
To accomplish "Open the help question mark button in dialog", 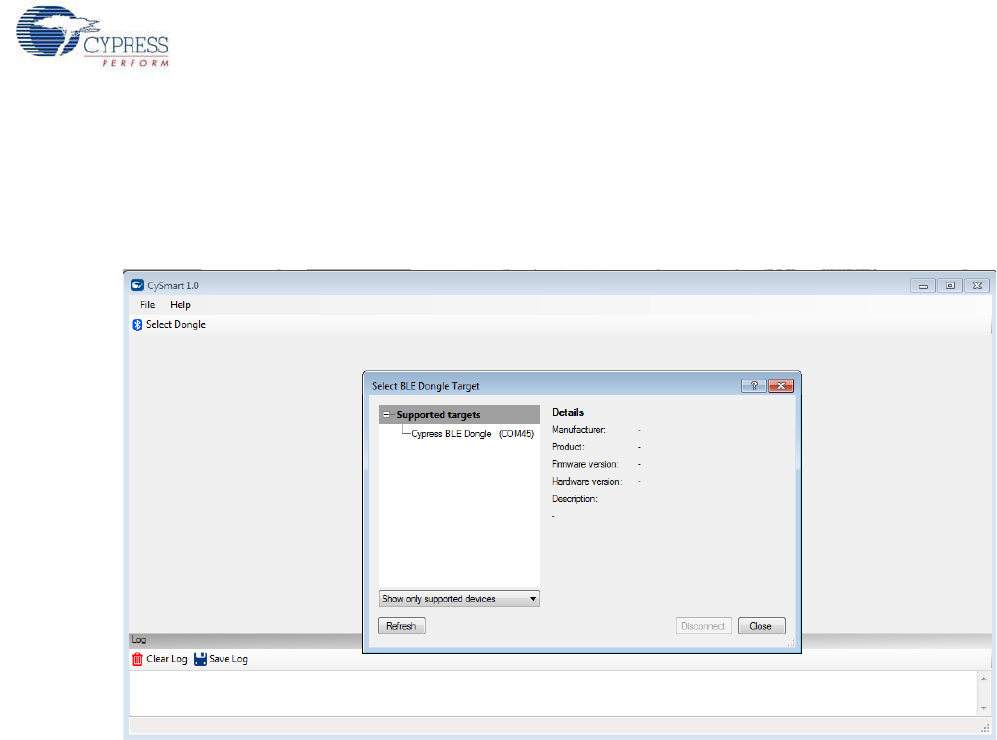I will [x=753, y=386].
